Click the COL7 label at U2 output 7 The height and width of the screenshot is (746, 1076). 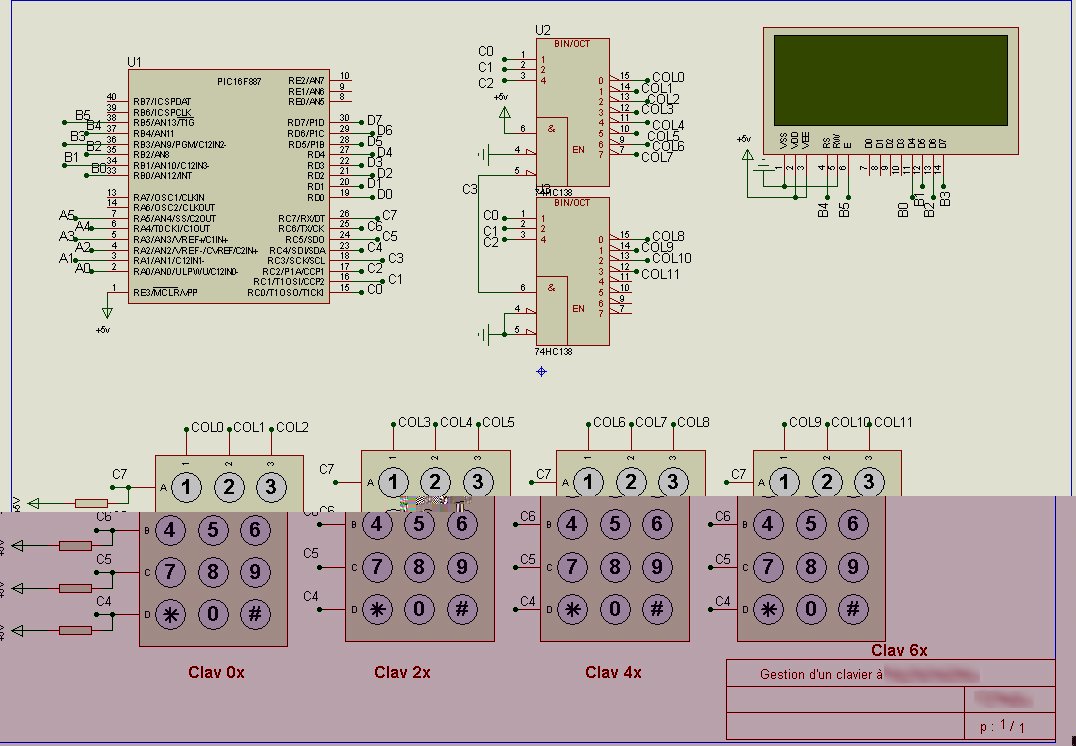(657, 157)
